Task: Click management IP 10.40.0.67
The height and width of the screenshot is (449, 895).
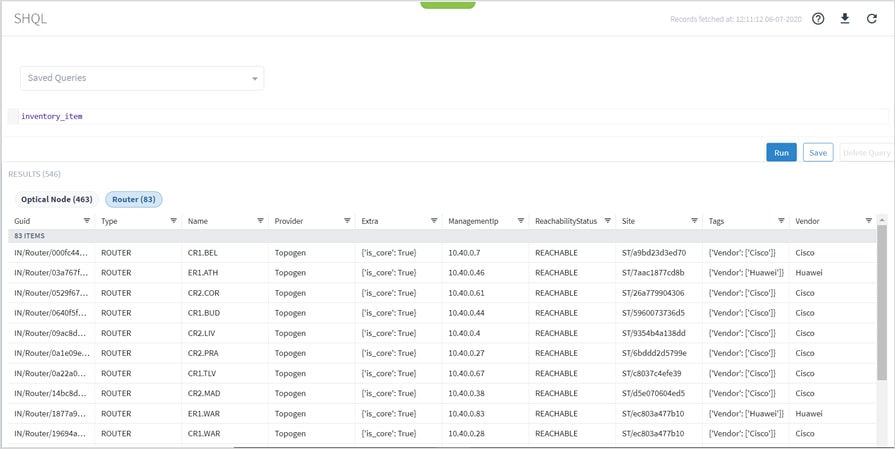Action: 466,373
